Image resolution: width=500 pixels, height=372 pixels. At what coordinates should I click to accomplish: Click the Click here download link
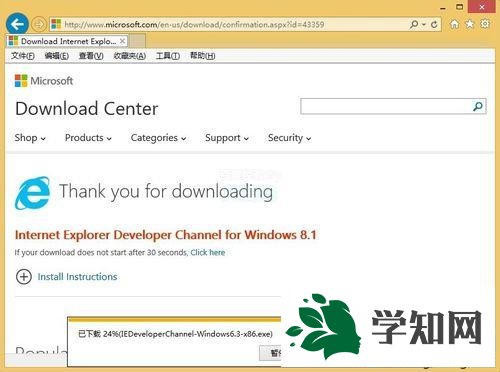pyautogui.click(x=208, y=252)
